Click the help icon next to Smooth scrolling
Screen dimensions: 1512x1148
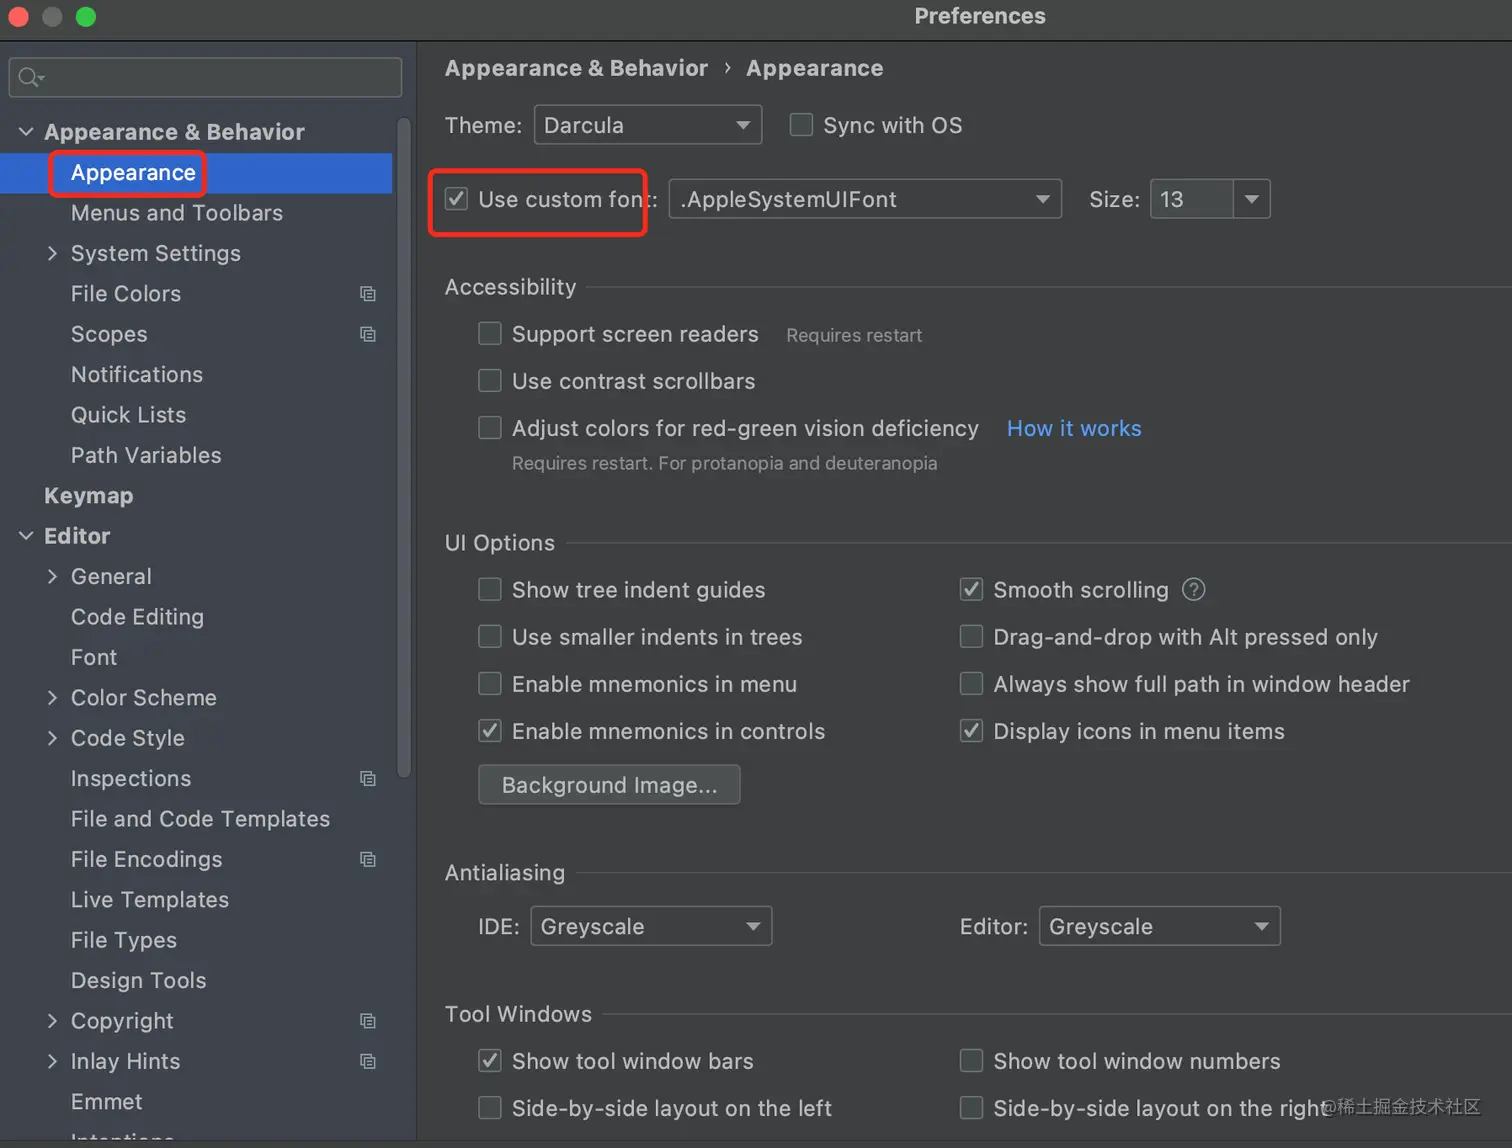[x=1193, y=590]
